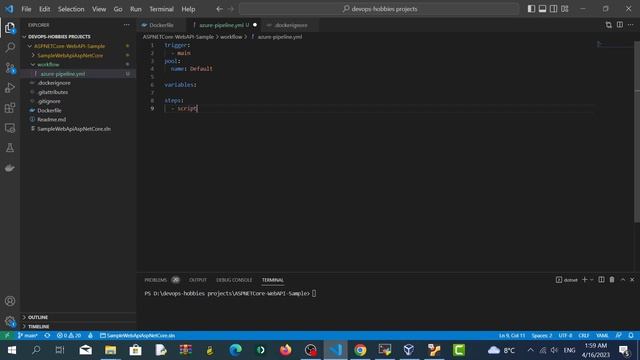Click the Spaces: 2 indentation setting
Screen dimensions: 640x360
click(x=542, y=336)
